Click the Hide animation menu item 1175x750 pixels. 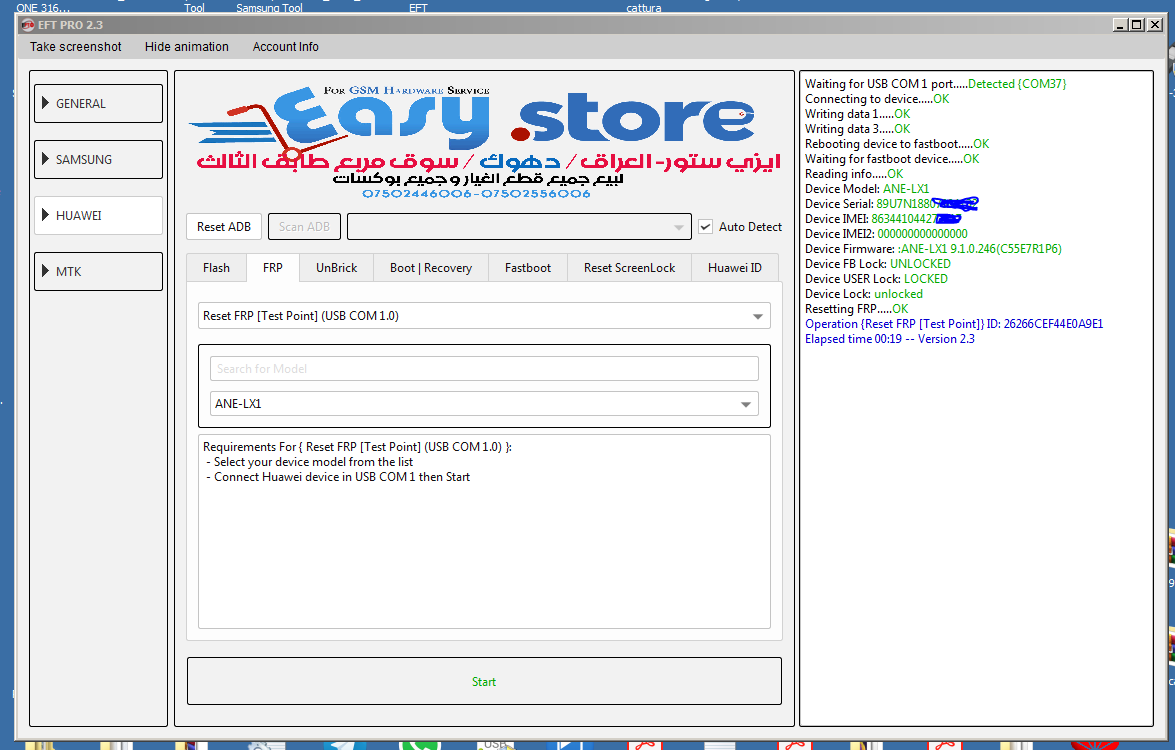click(187, 46)
